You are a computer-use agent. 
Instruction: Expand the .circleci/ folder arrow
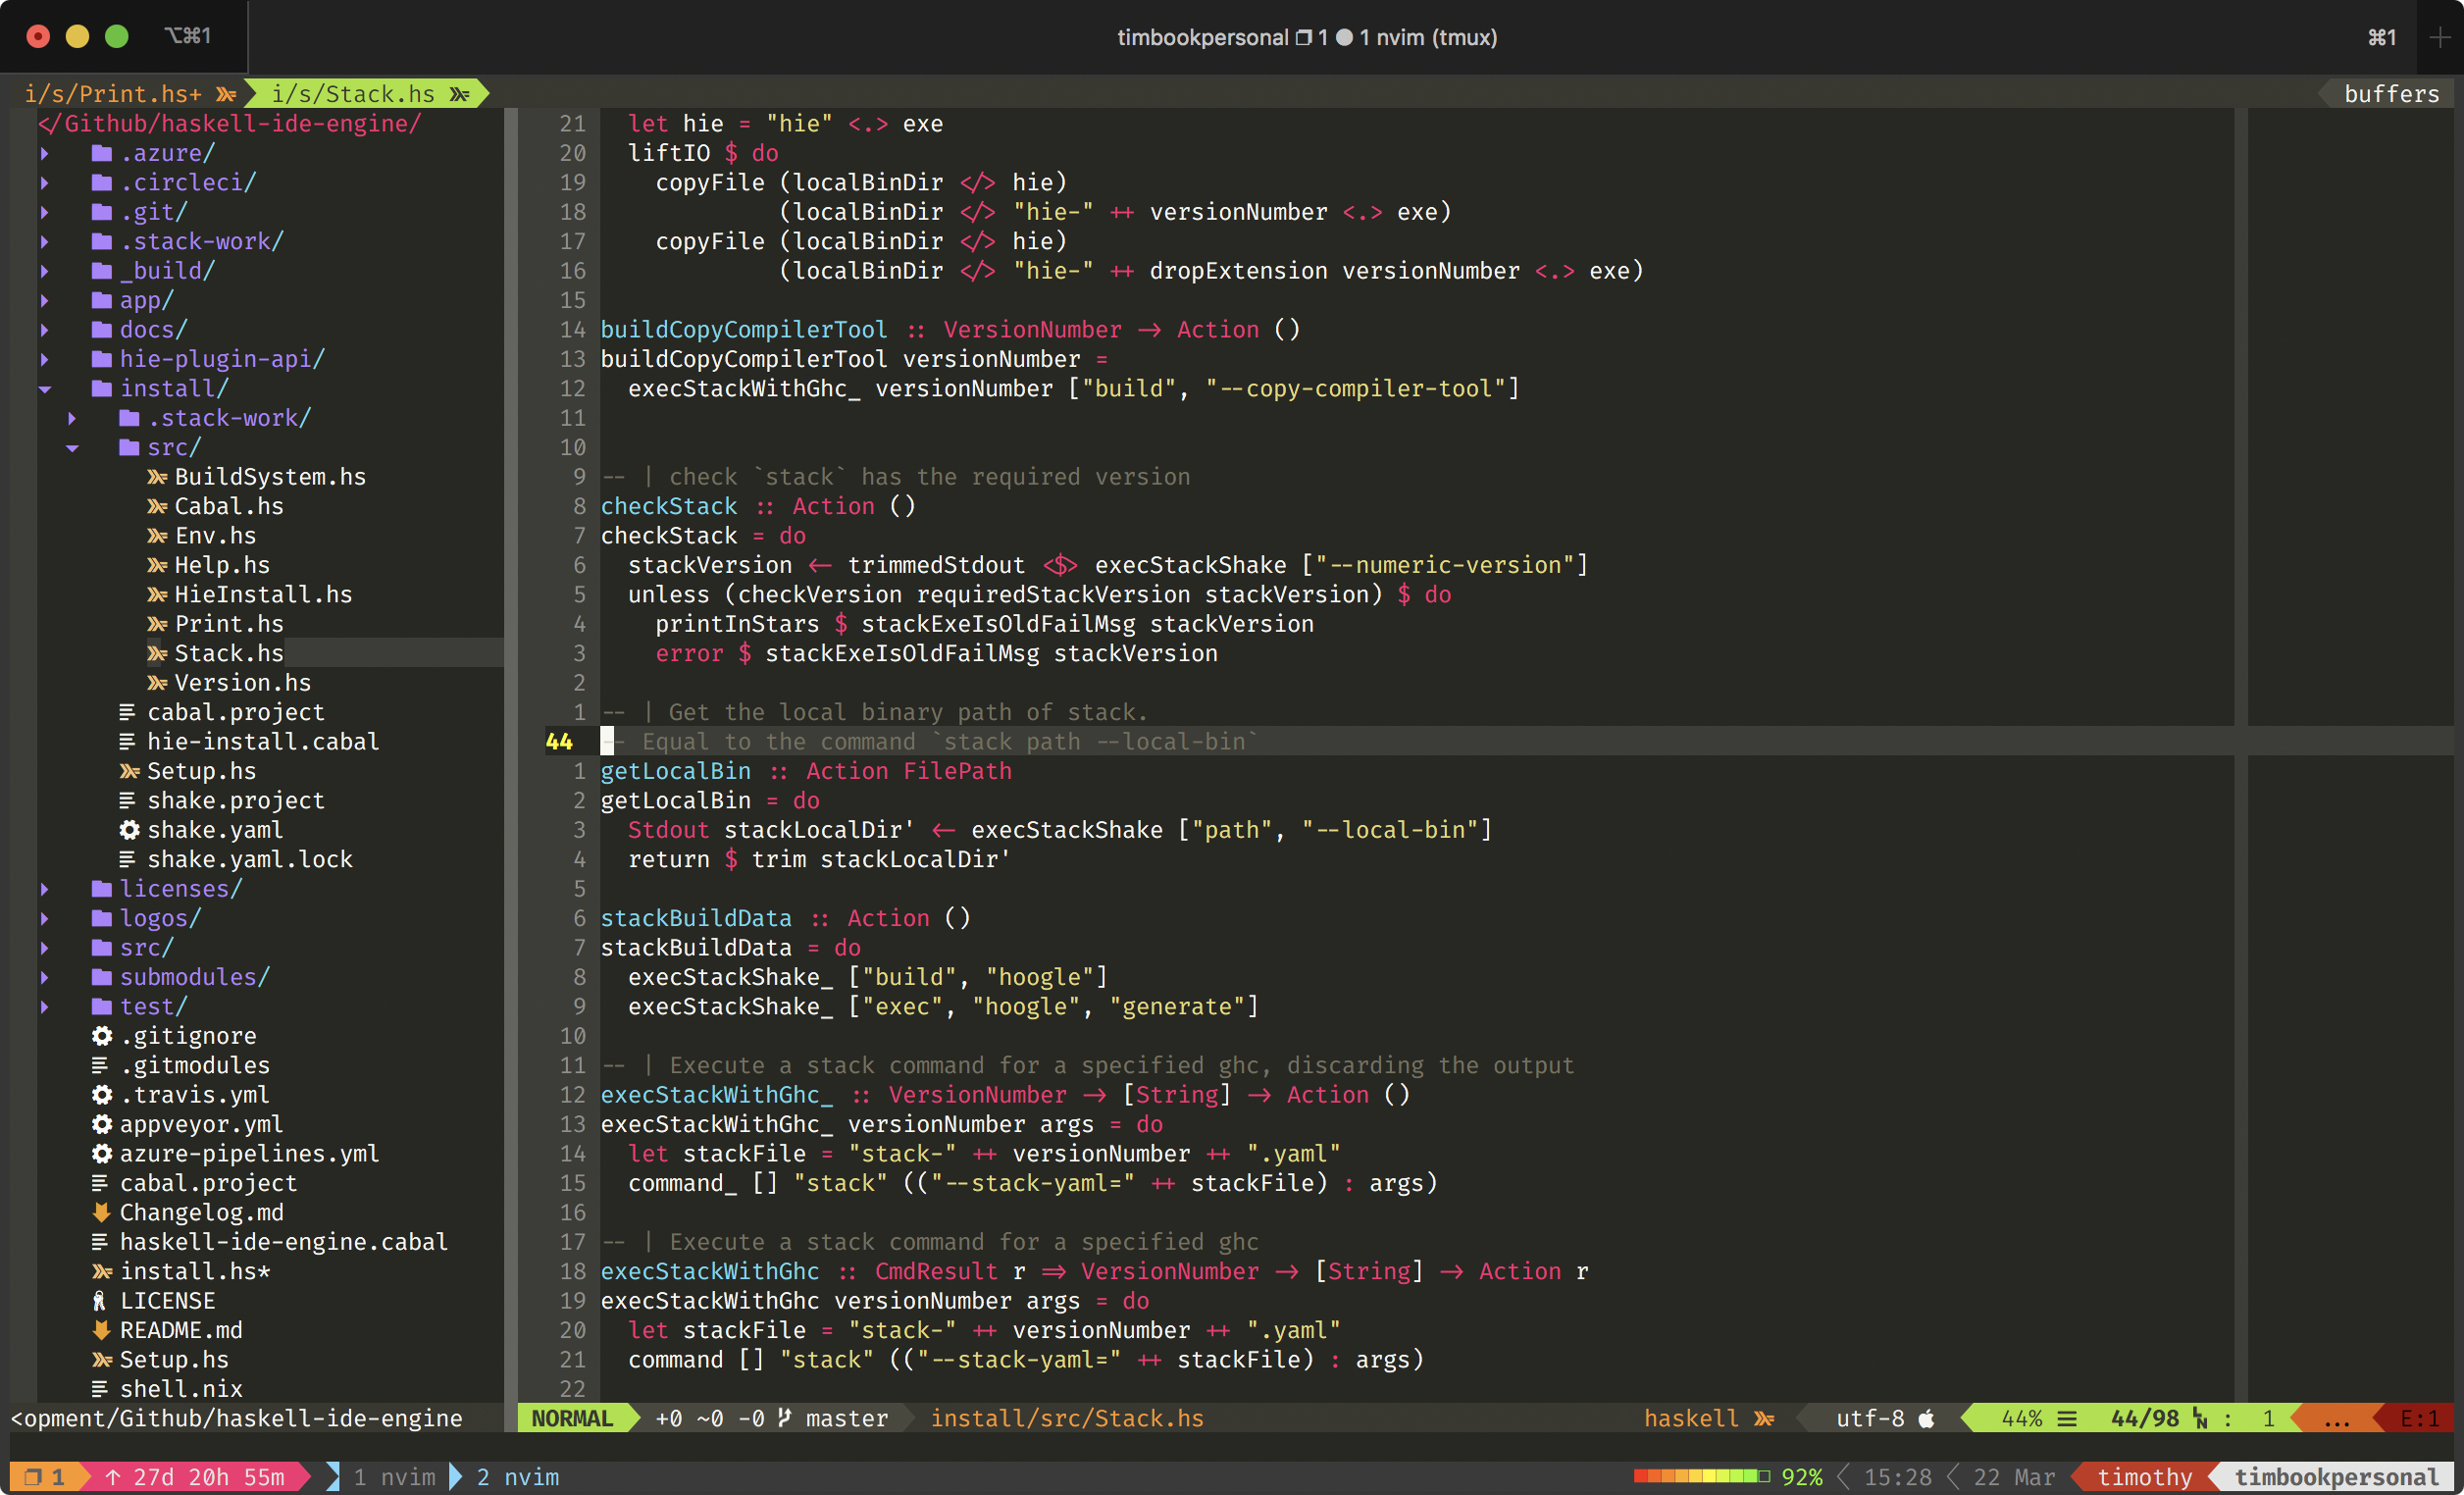point(45,183)
